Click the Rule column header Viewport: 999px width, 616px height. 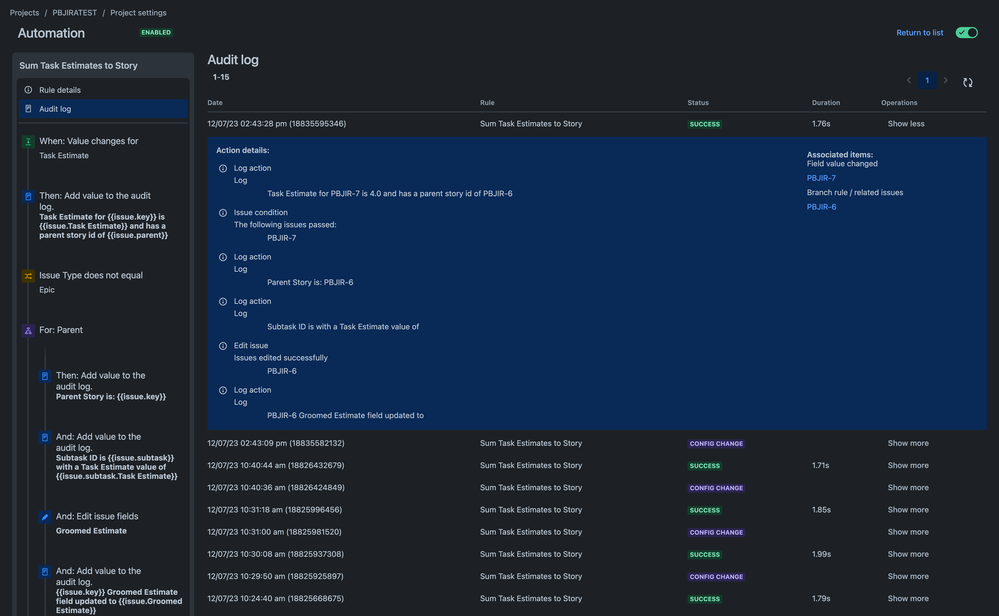point(487,103)
